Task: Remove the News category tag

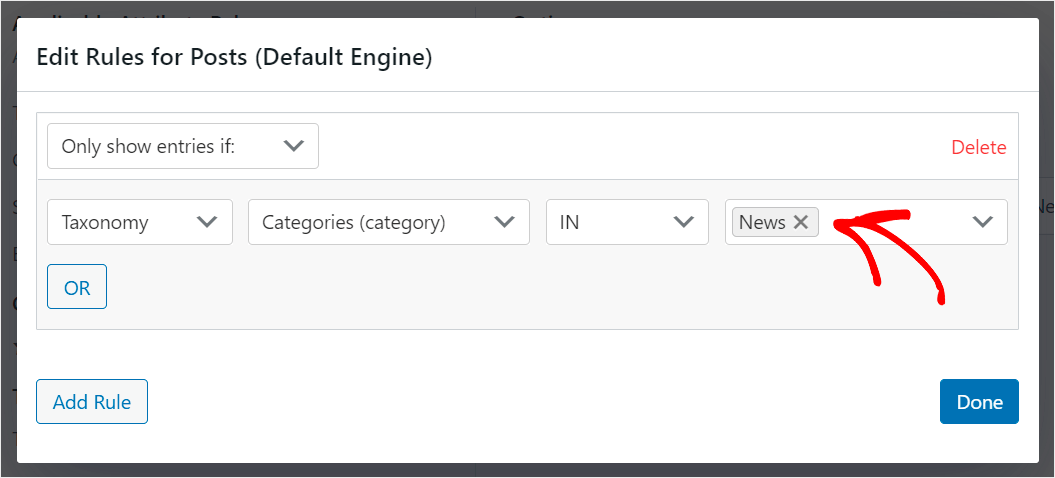Action: (800, 223)
